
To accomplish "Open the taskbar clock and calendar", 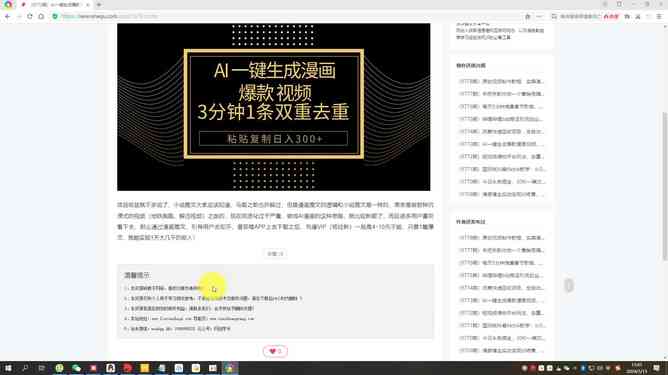I will (637, 368).
